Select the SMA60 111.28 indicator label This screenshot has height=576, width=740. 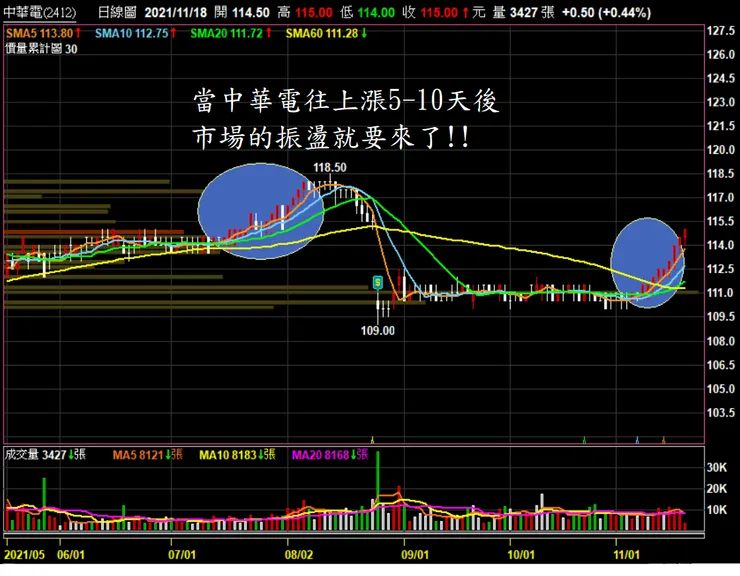coord(327,33)
